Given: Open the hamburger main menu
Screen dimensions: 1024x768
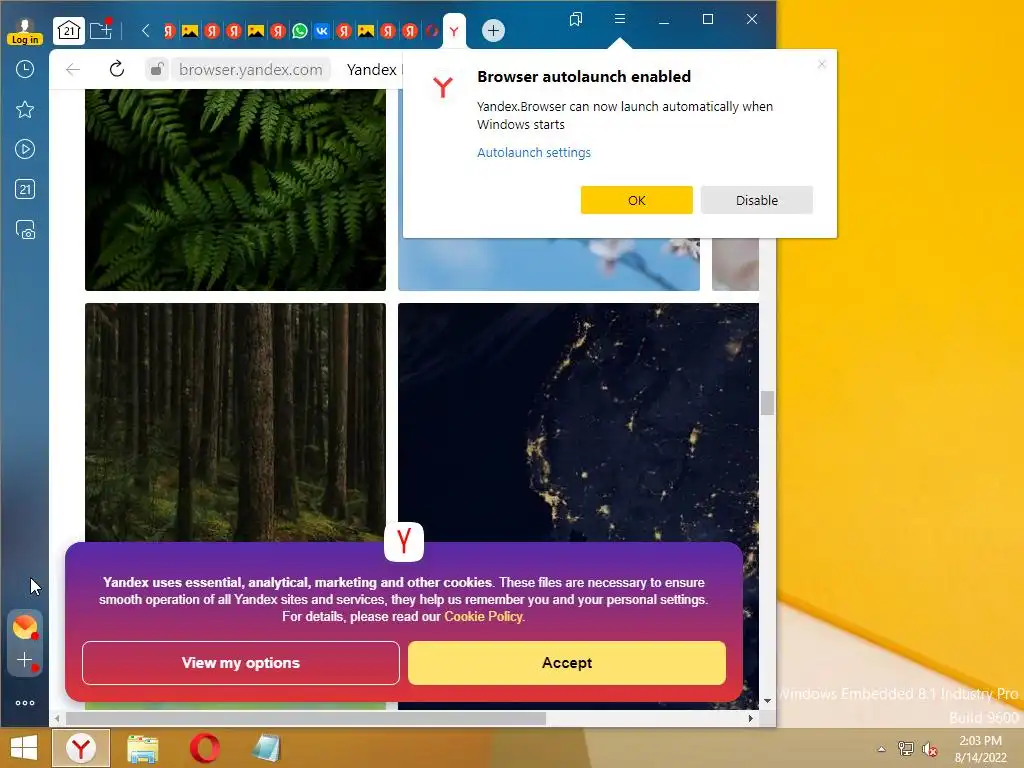Looking at the screenshot, I should click(620, 19).
